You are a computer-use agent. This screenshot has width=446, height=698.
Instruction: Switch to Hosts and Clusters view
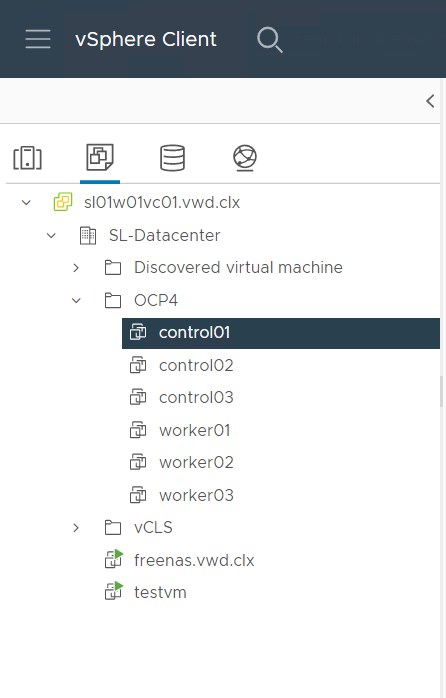tap(28, 158)
